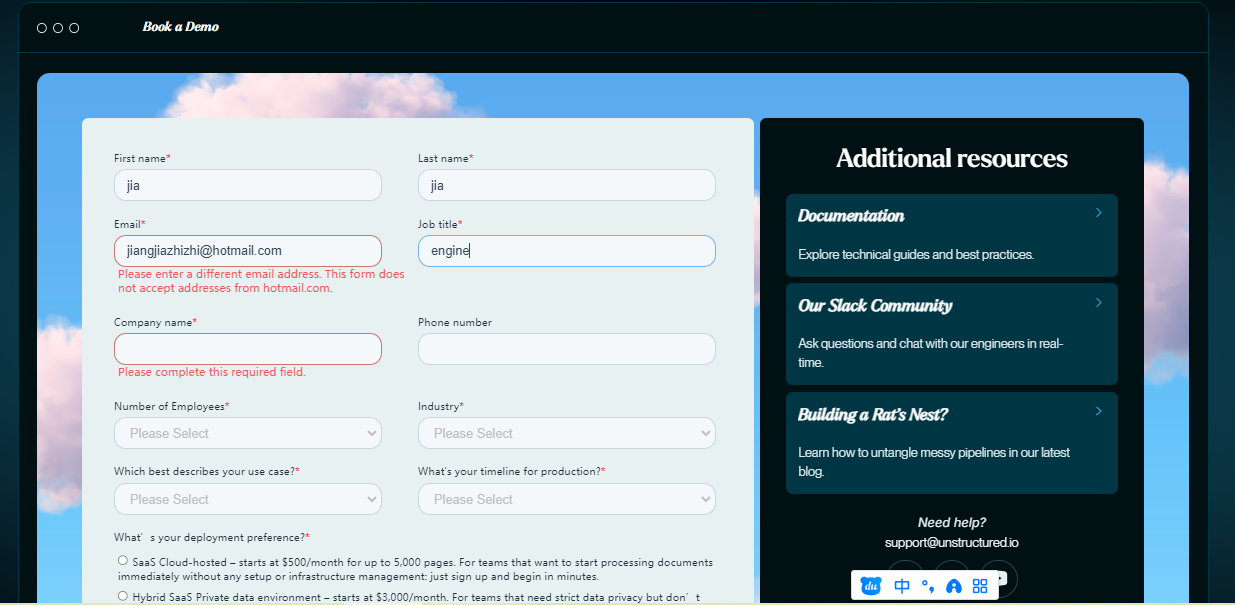This screenshot has height=605, width=1235.
Task: Open the Number of Employees dropdown
Action: tap(248, 433)
